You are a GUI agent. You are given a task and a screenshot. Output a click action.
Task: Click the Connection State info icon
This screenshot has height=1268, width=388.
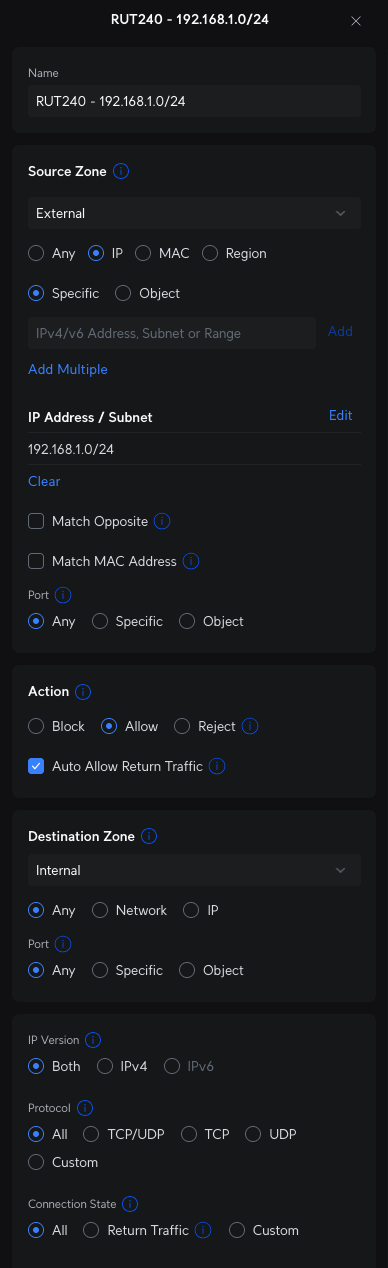(x=129, y=1204)
